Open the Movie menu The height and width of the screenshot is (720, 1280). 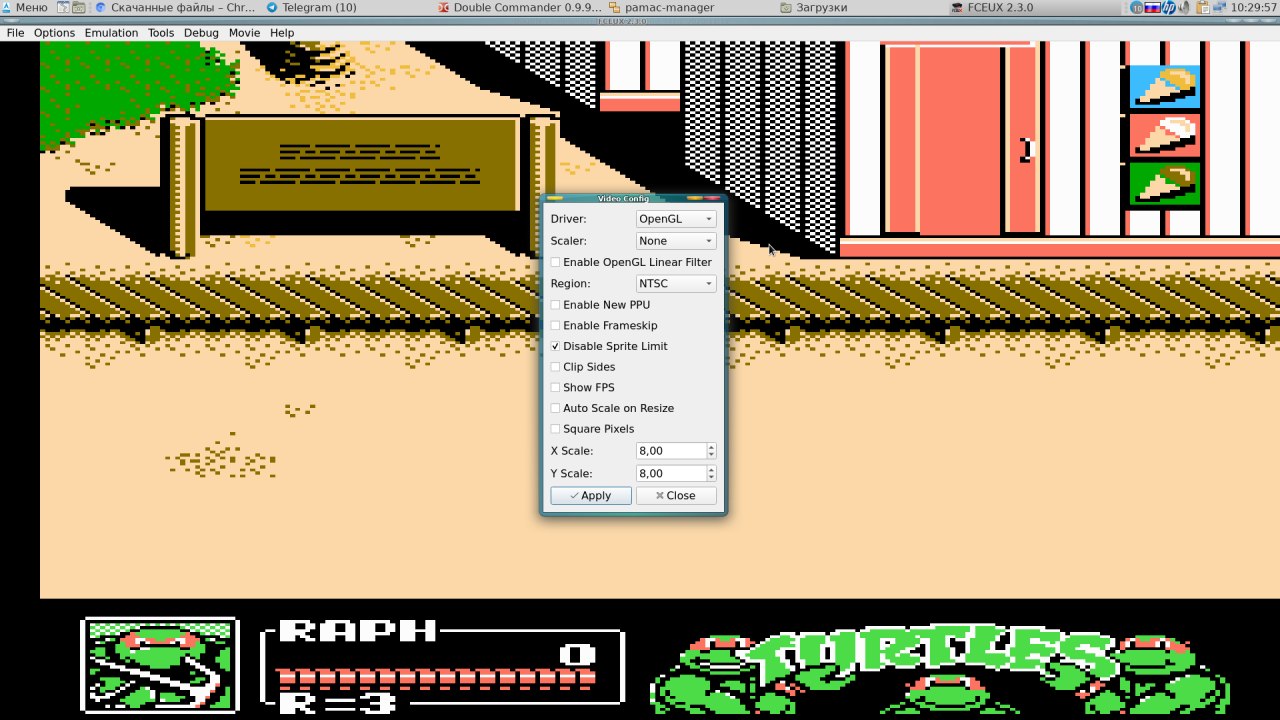pos(244,33)
